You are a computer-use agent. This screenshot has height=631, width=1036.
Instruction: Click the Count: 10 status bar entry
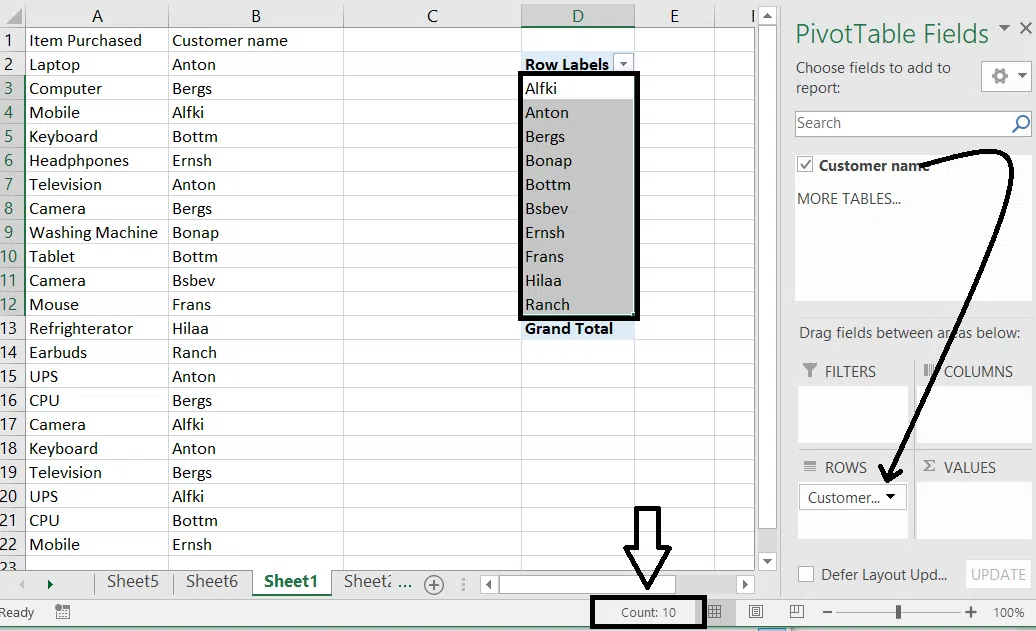click(x=648, y=612)
